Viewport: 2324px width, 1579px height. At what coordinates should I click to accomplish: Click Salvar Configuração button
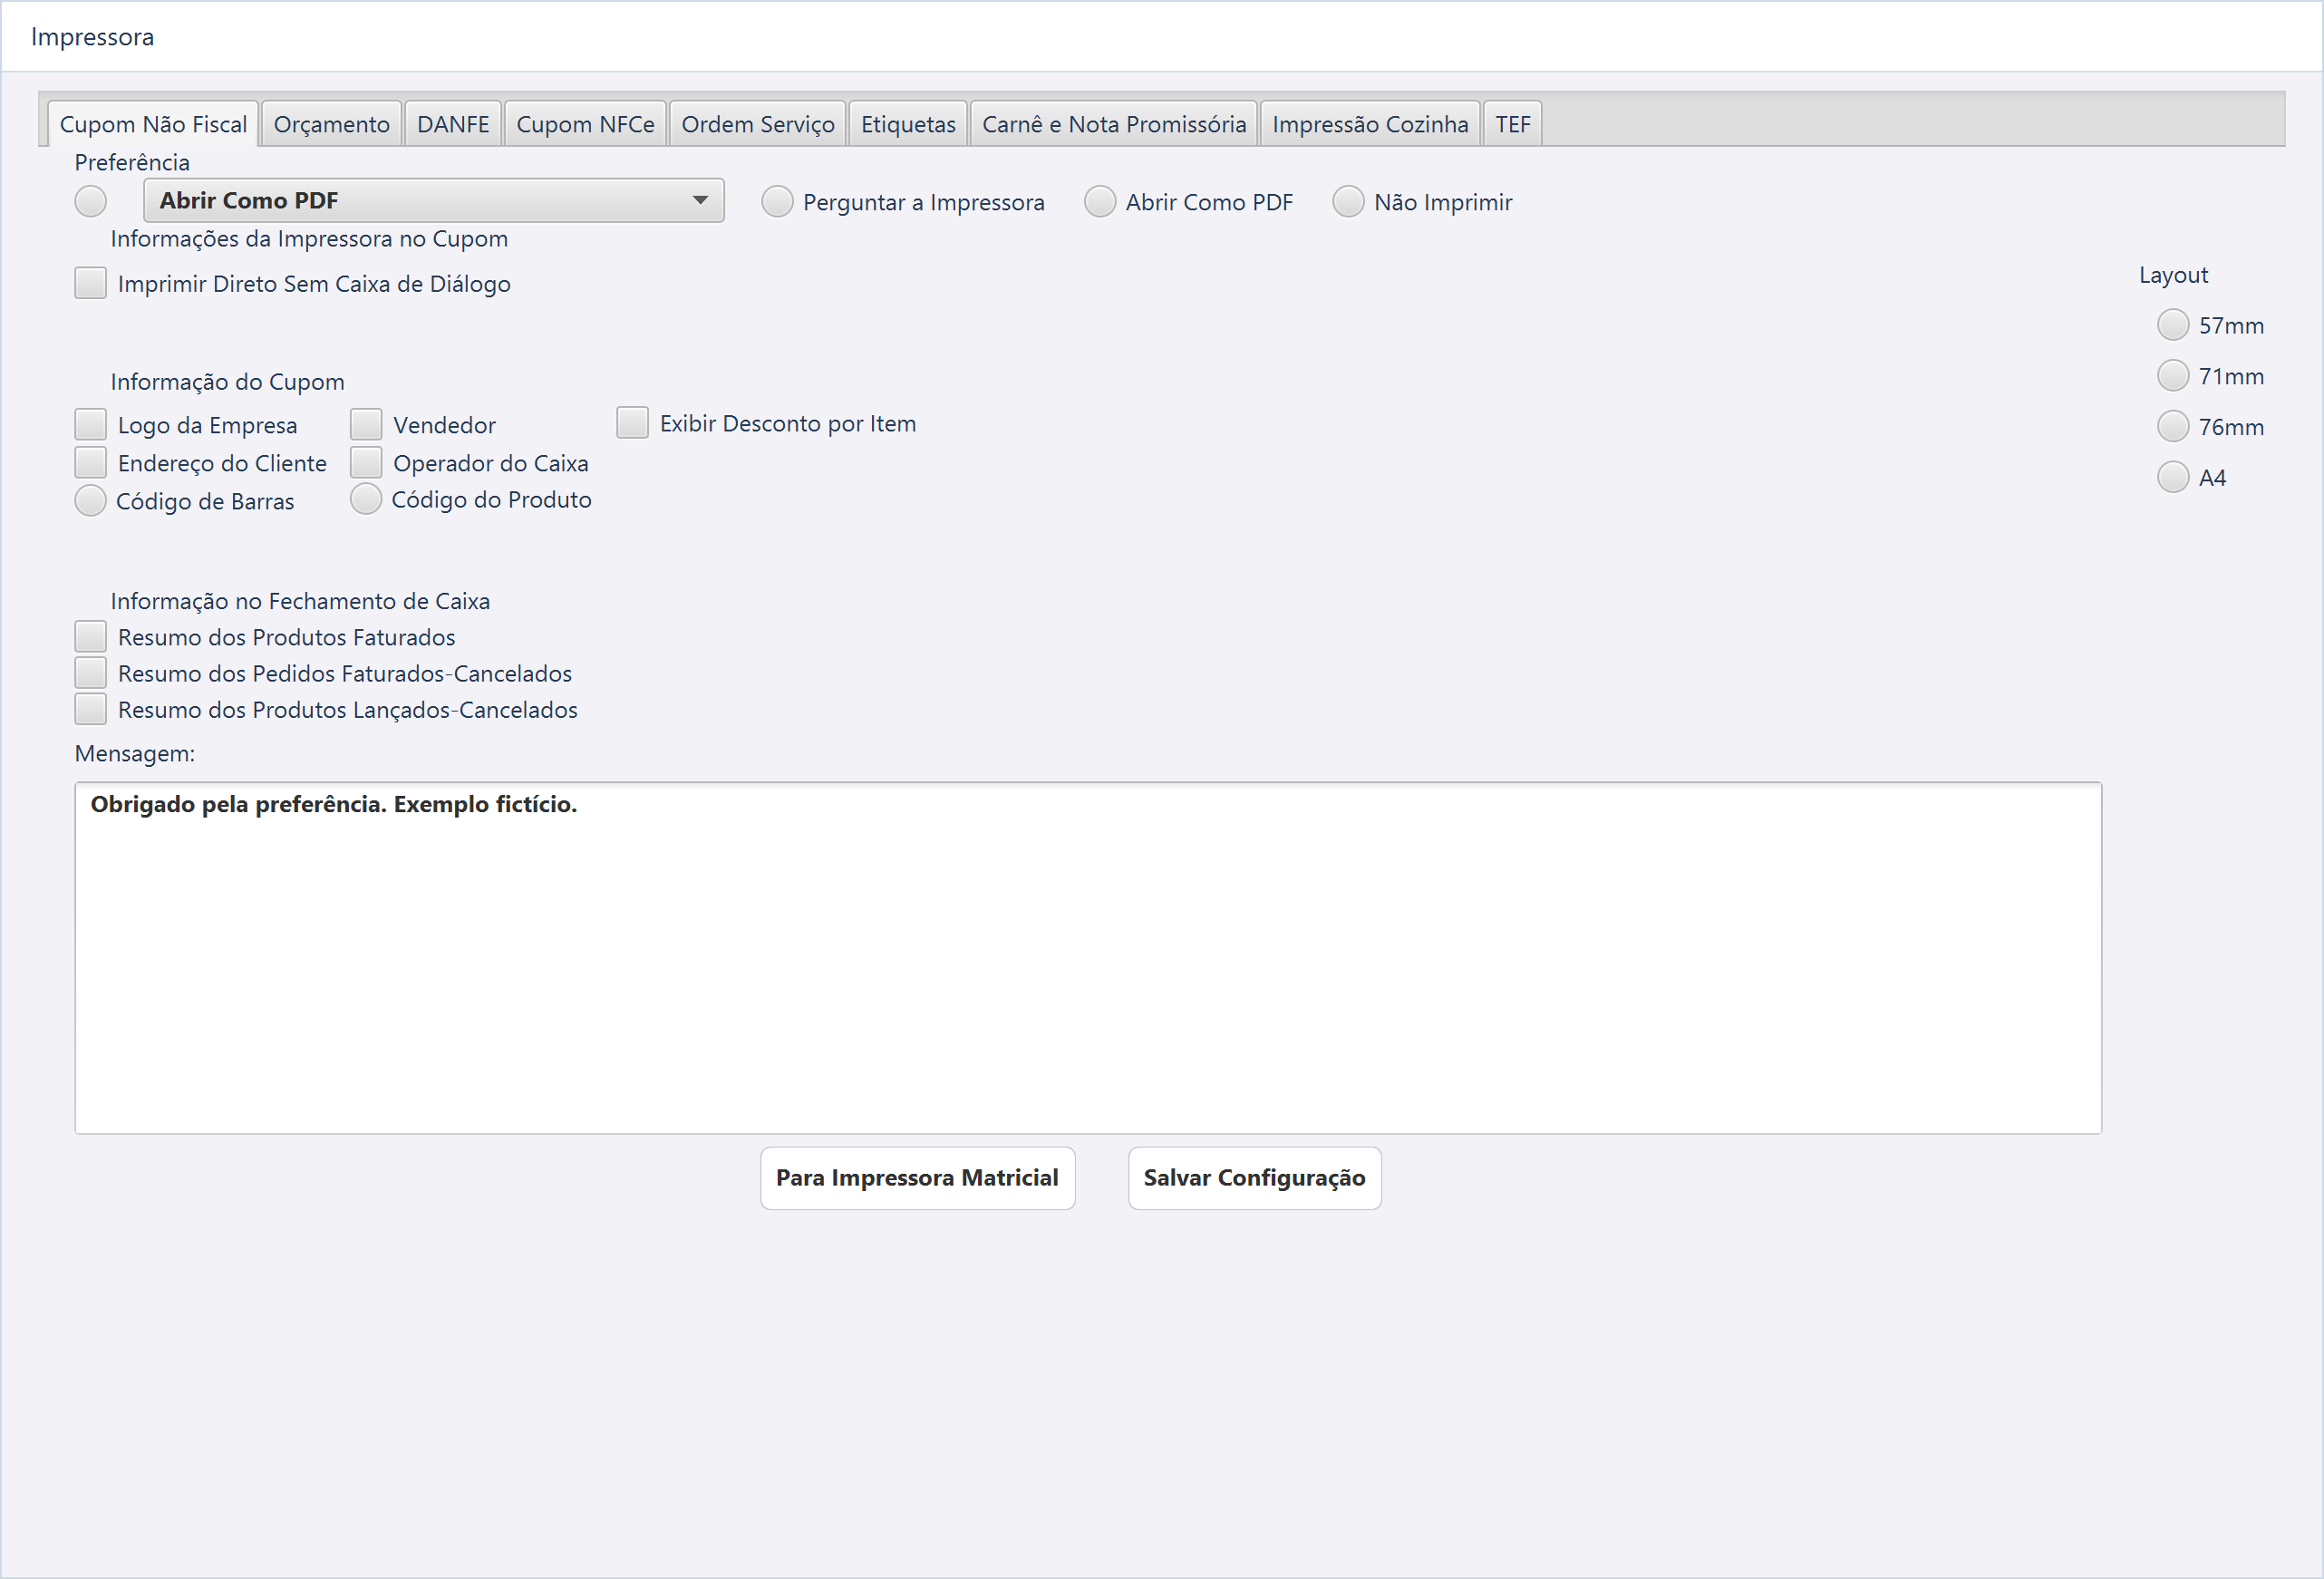point(1254,1178)
